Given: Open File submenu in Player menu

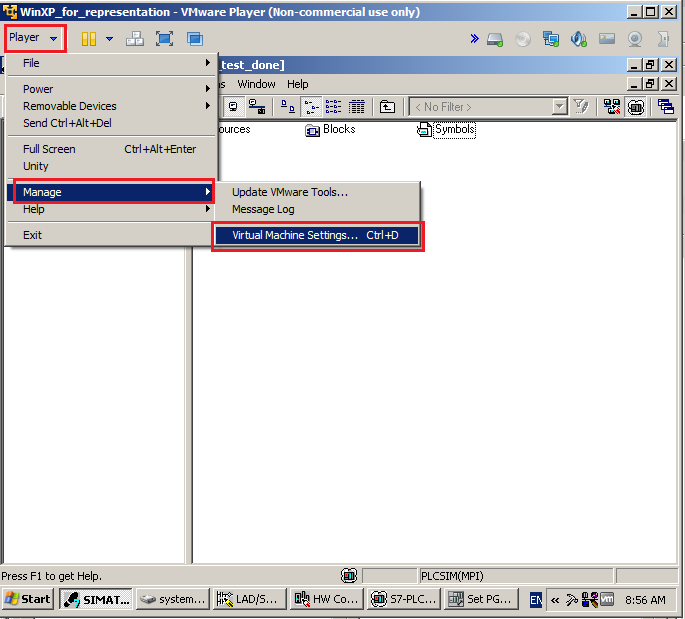Looking at the screenshot, I should tap(112, 63).
